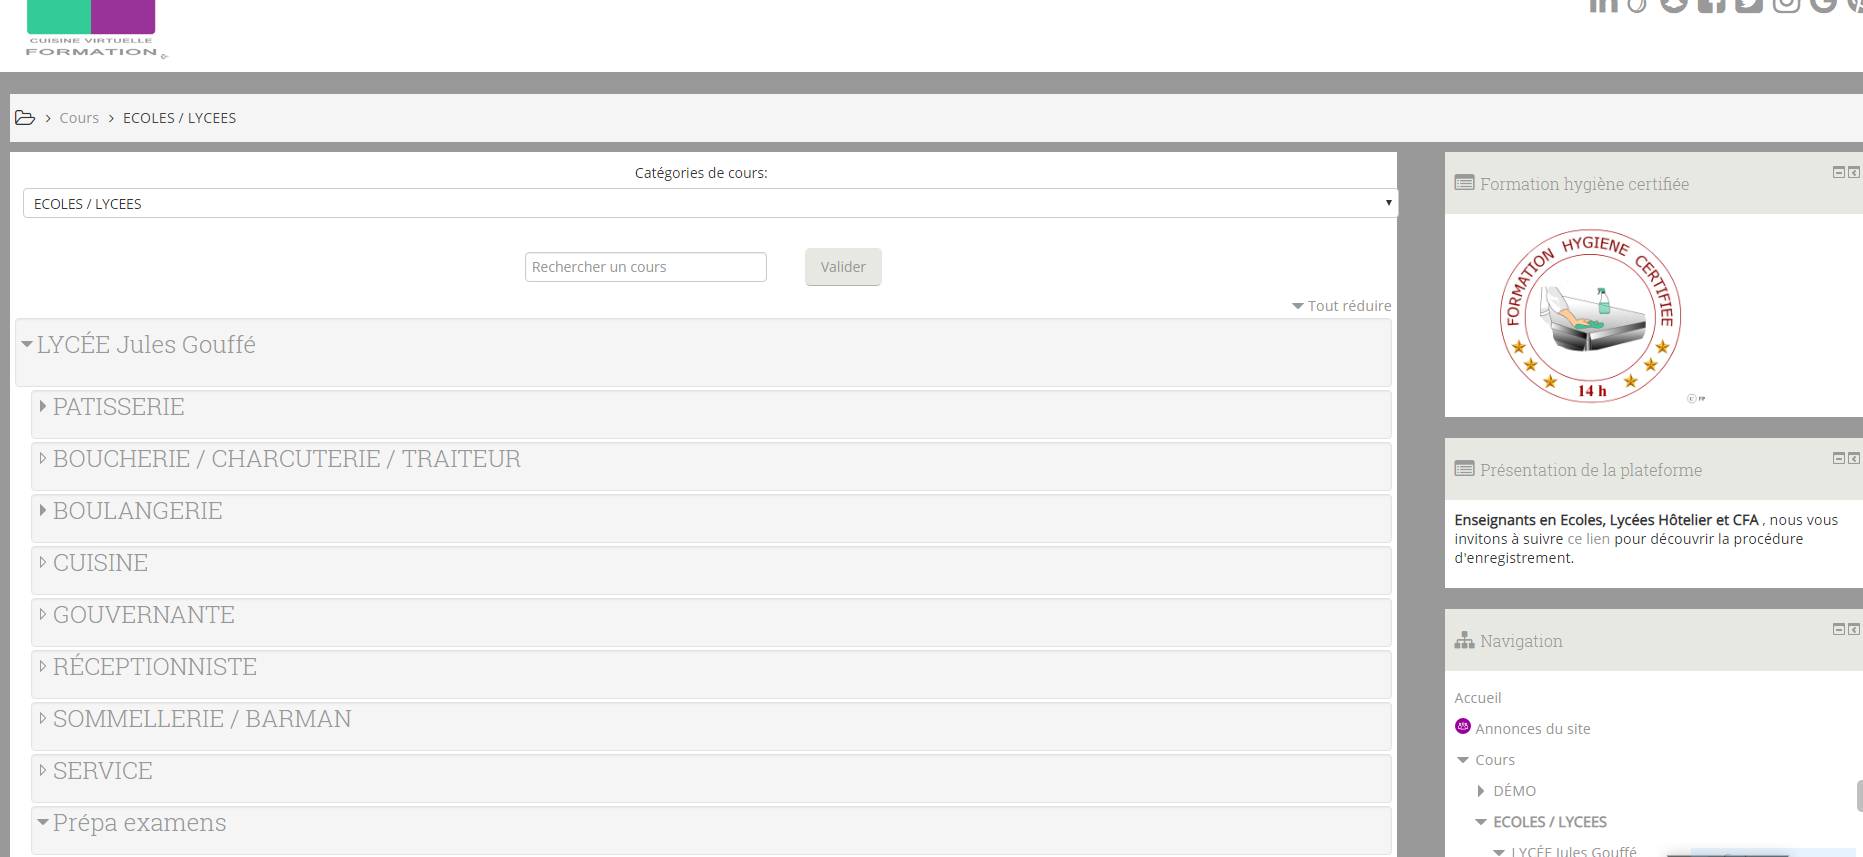1863x857 pixels.
Task: Expand DÉMO in the Navigation tree
Action: click(x=1481, y=791)
